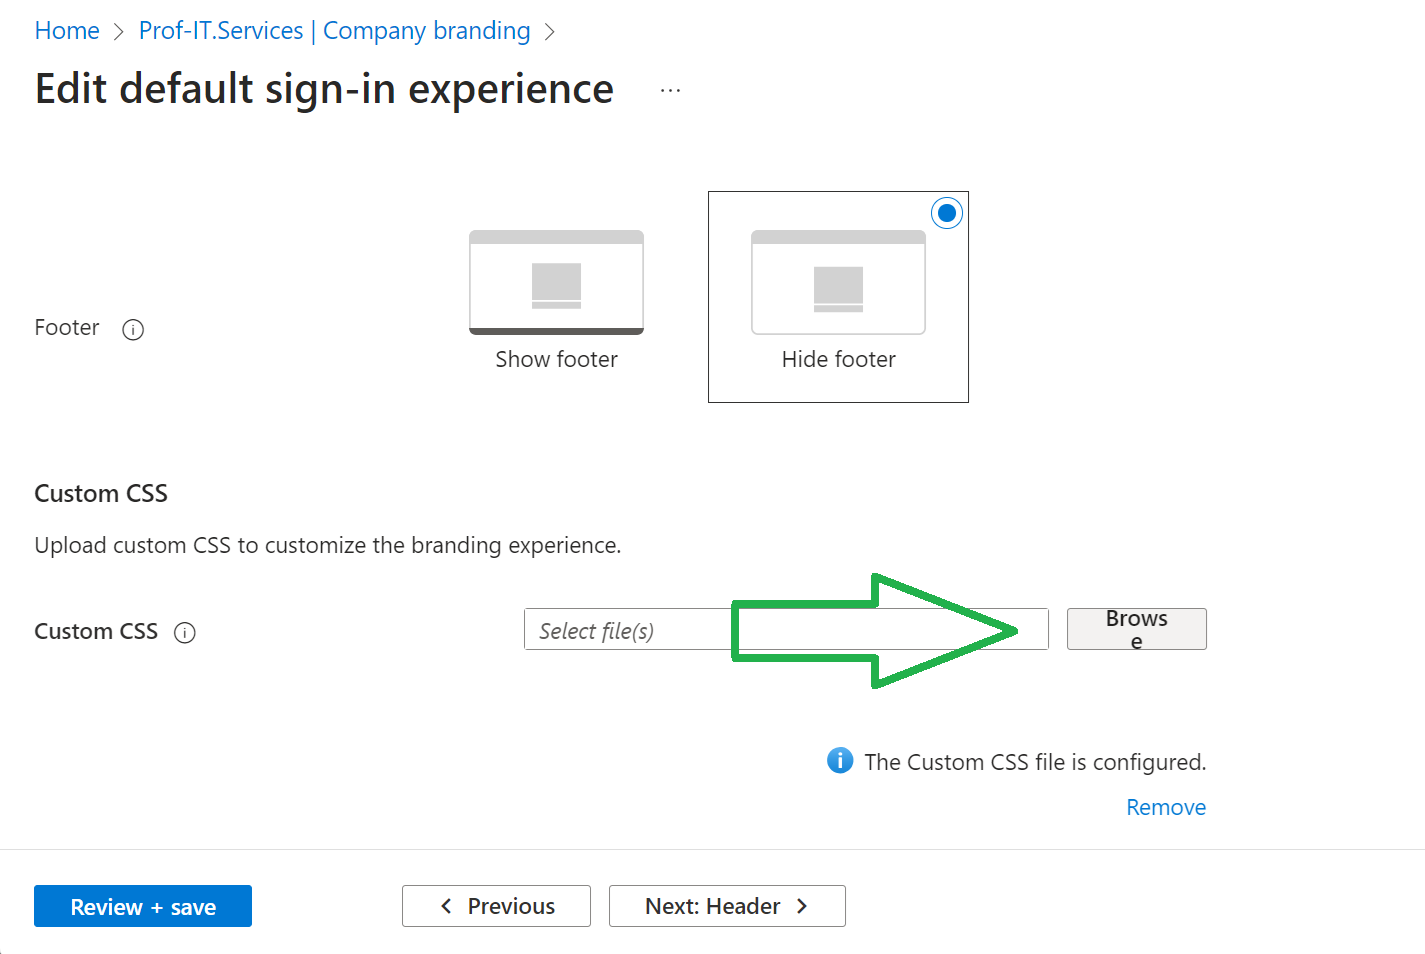The image size is (1425, 954).
Task: Open Prof-IT.Services Company branding breadcrumb
Action: click(x=334, y=31)
